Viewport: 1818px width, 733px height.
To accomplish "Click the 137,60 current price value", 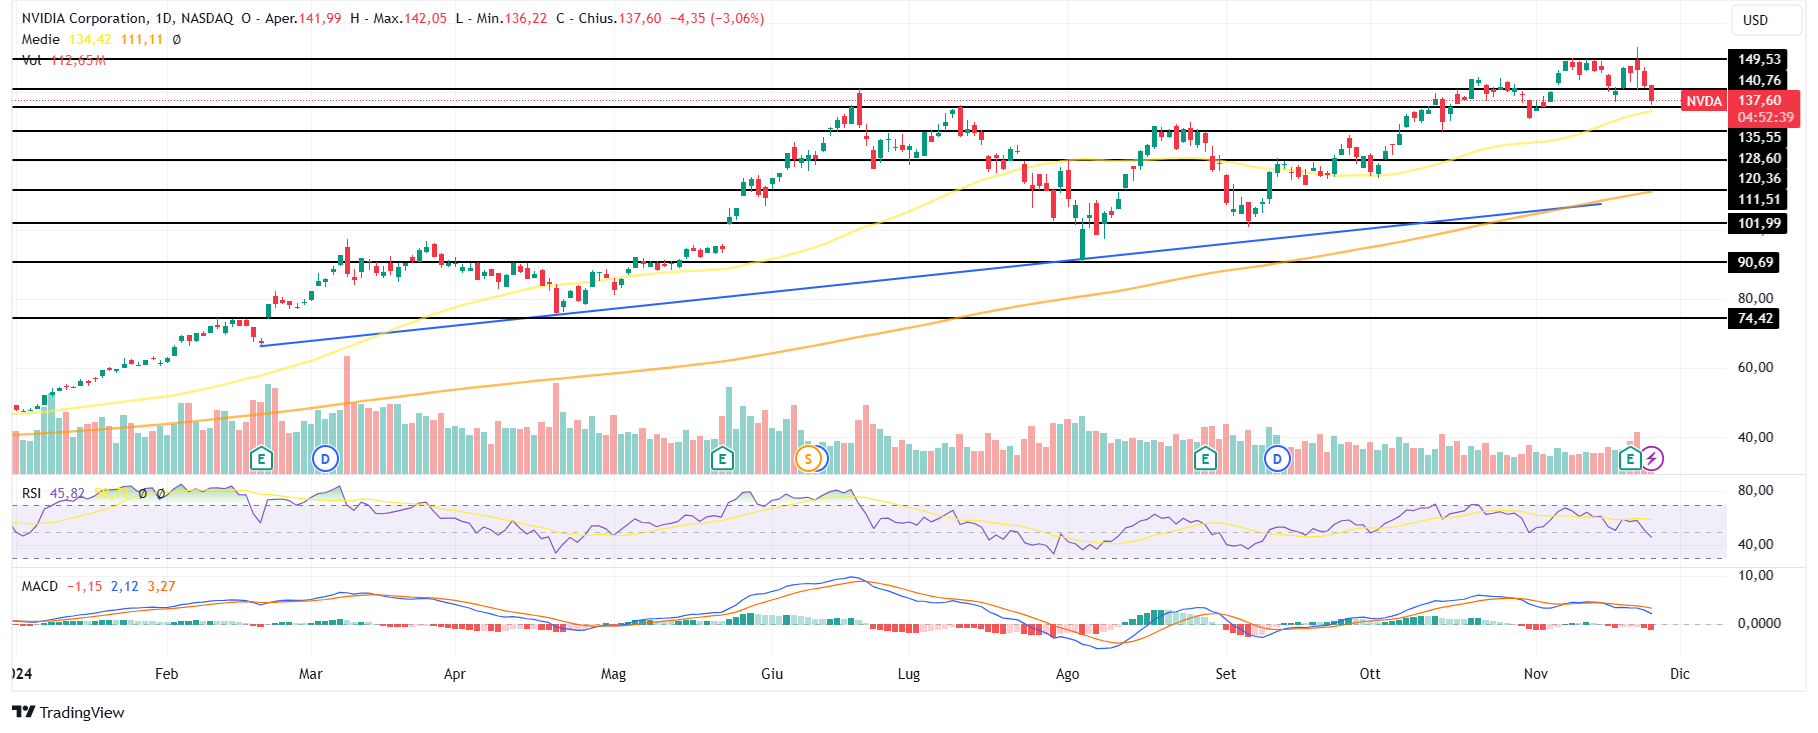I will click(1759, 100).
